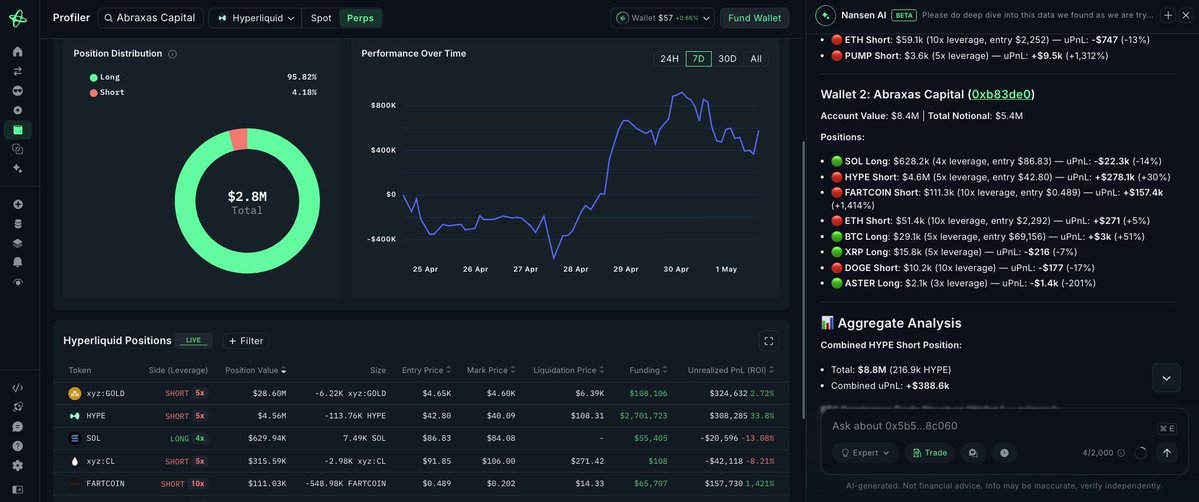Send the message with the up arrow
The height and width of the screenshot is (502, 1199).
coord(1166,453)
